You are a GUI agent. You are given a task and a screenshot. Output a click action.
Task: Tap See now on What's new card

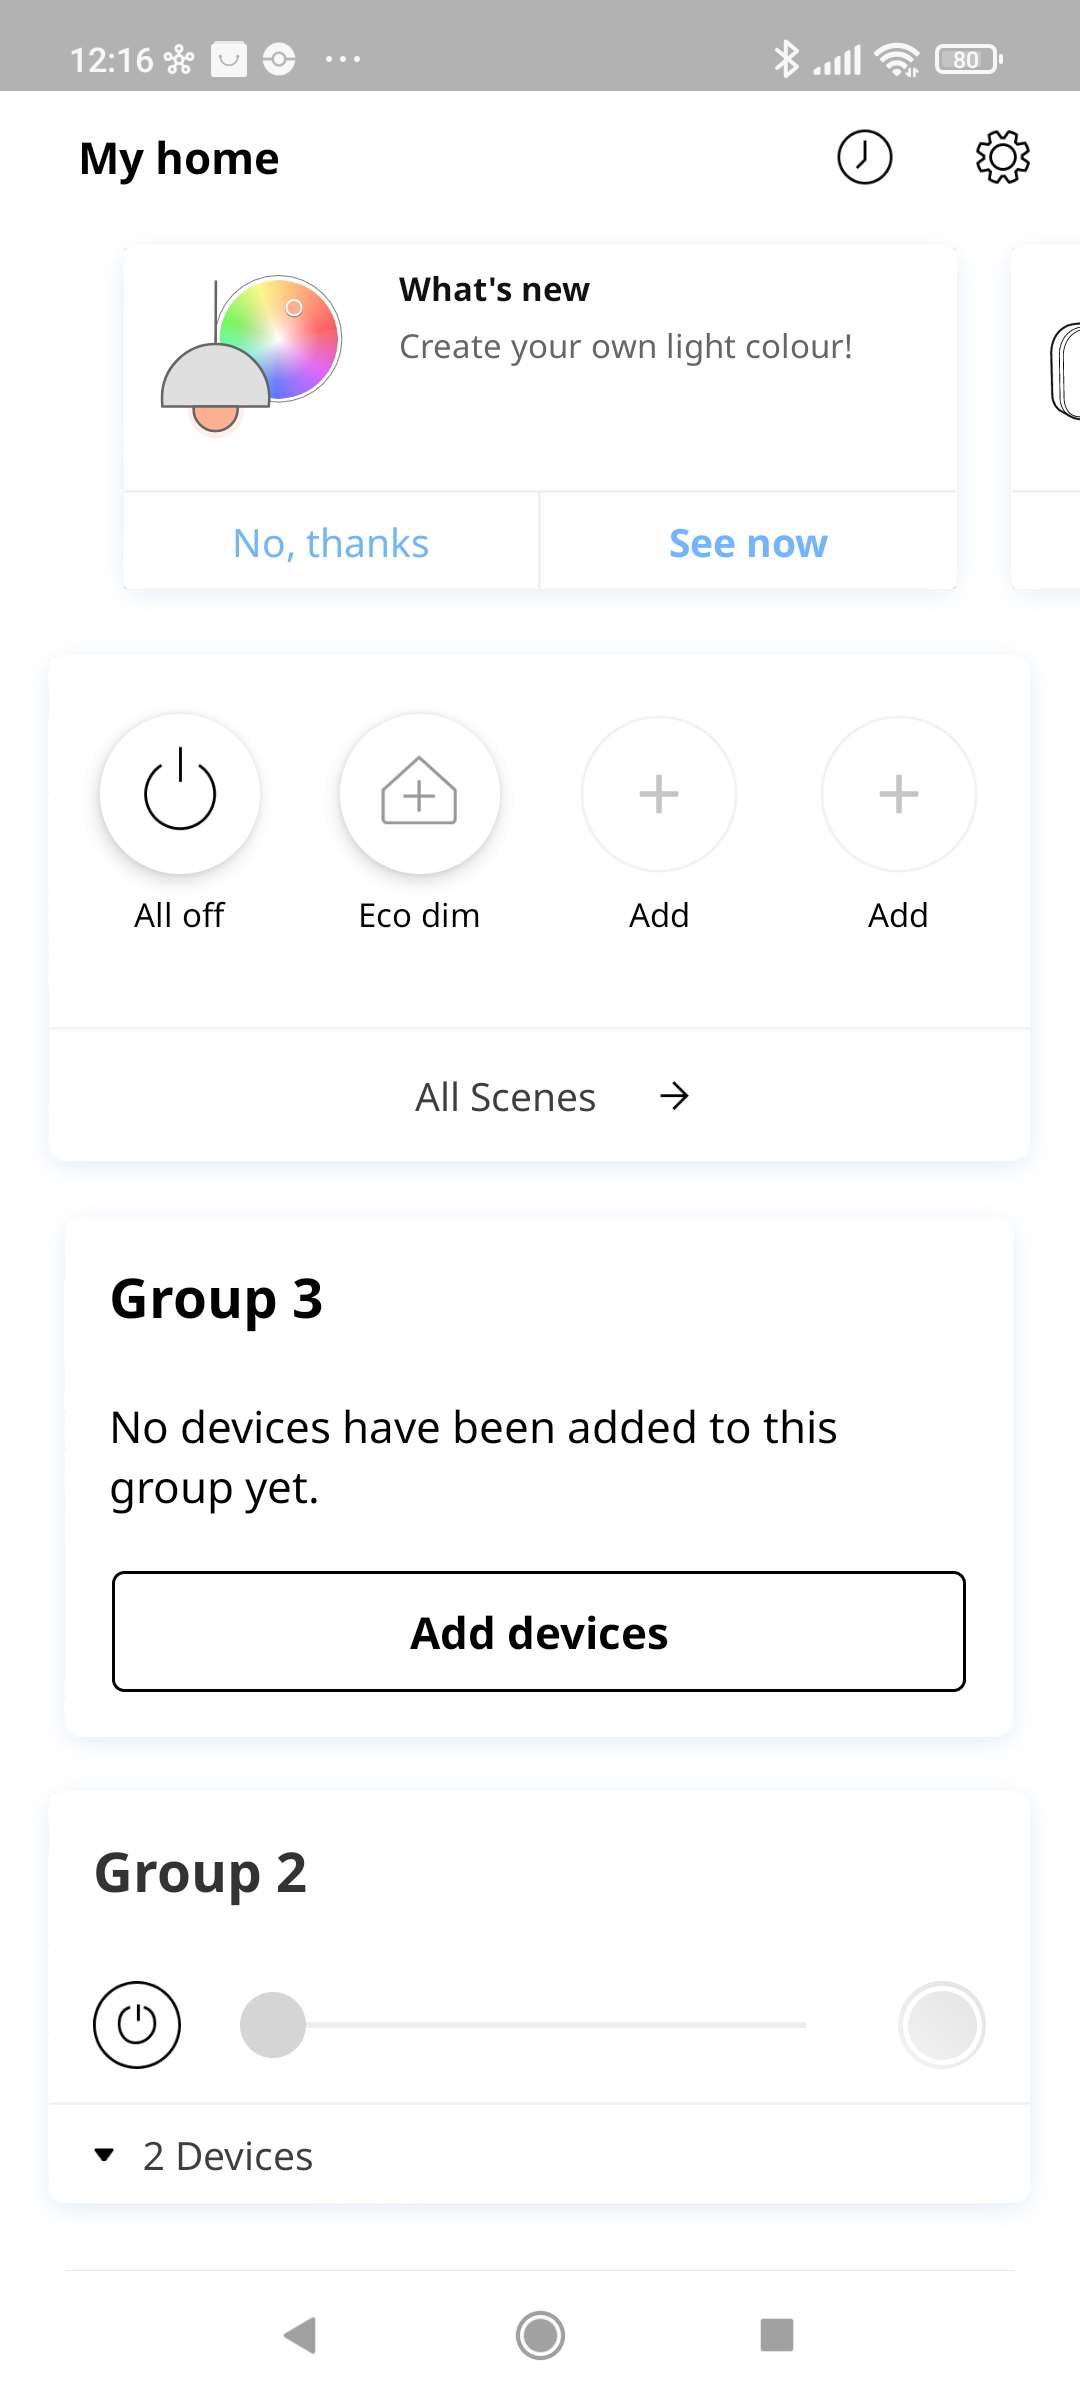click(x=748, y=543)
